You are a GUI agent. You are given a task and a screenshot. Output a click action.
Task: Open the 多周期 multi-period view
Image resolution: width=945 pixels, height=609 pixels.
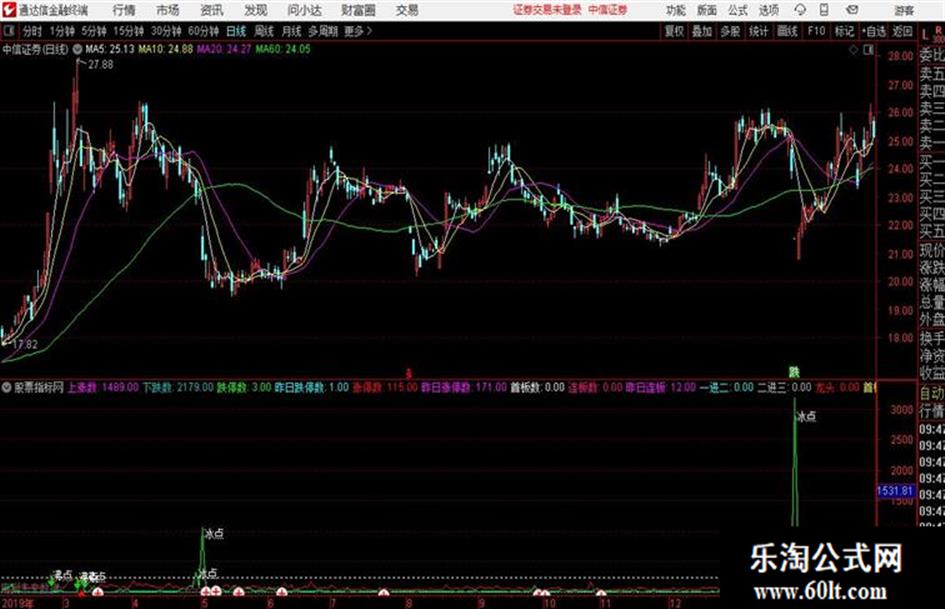(323, 31)
